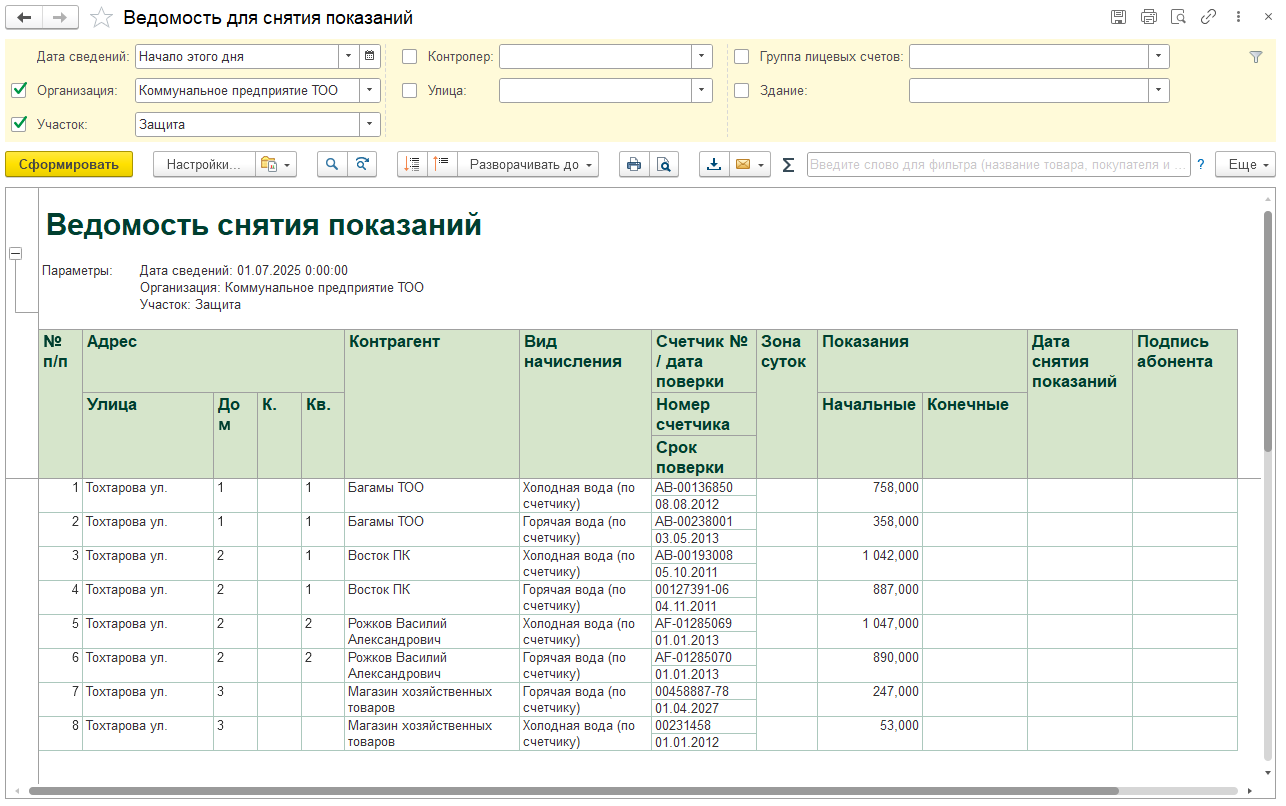Viewport: 1286px width, 806px height.
Task: Enable the Группа лицевых счетов checkbox
Action: point(741,57)
